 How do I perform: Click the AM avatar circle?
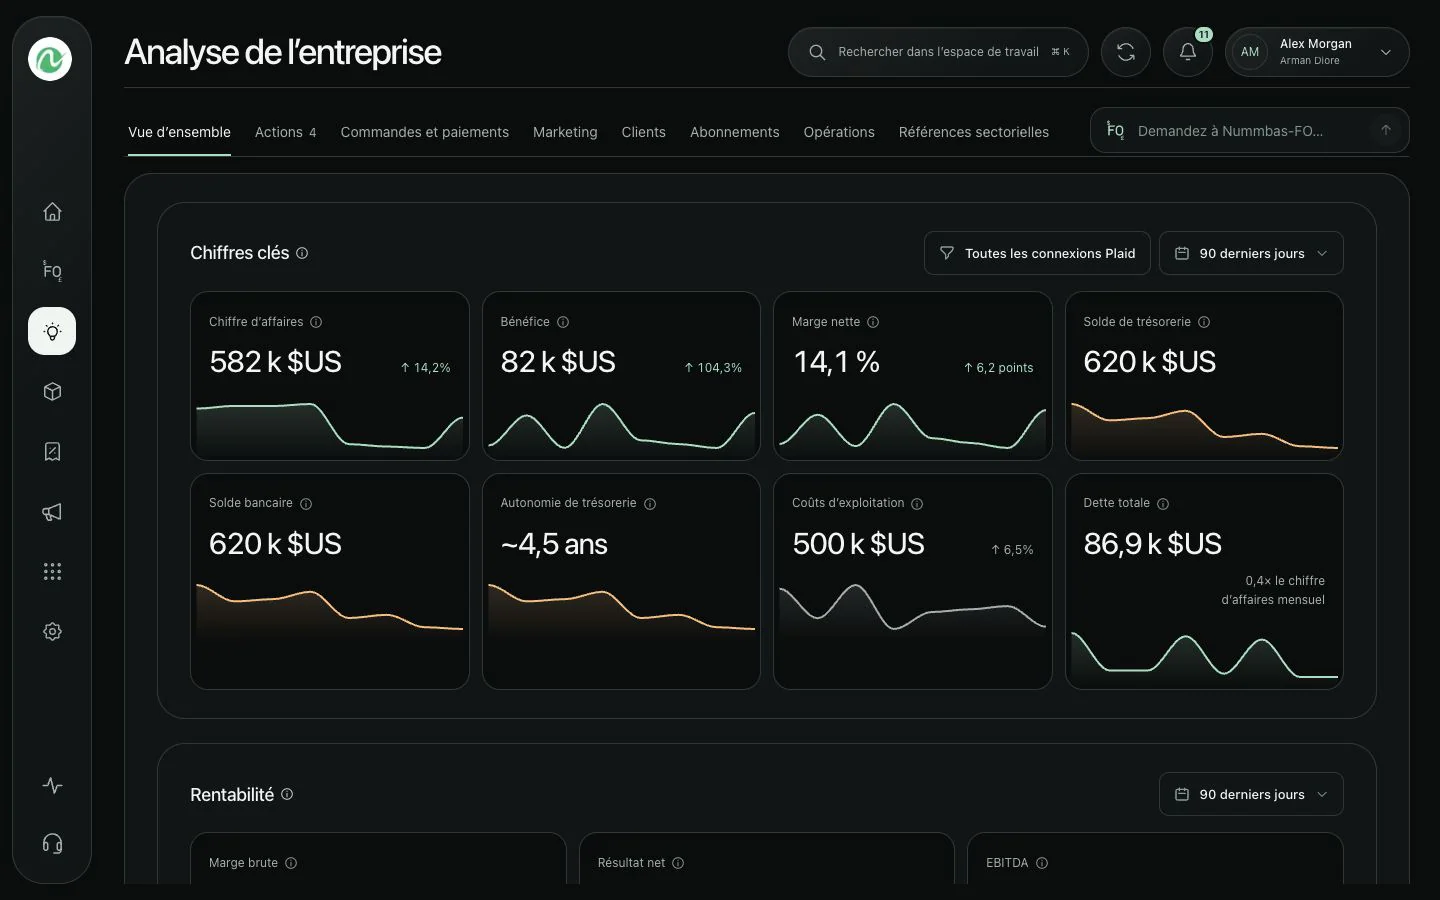tap(1250, 52)
